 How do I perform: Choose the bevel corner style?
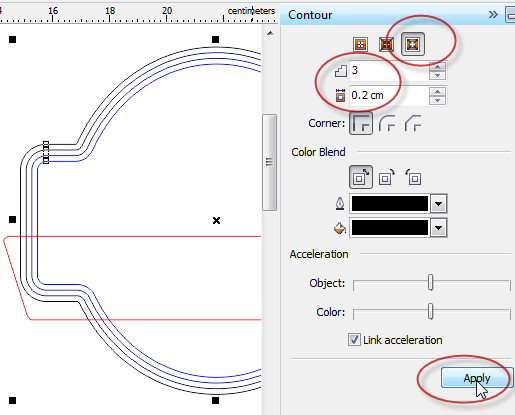(x=413, y=123)
